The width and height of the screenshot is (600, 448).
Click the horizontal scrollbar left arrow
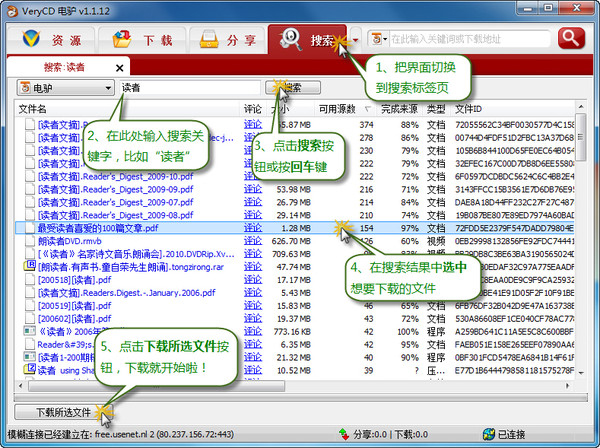pos(21,386)
